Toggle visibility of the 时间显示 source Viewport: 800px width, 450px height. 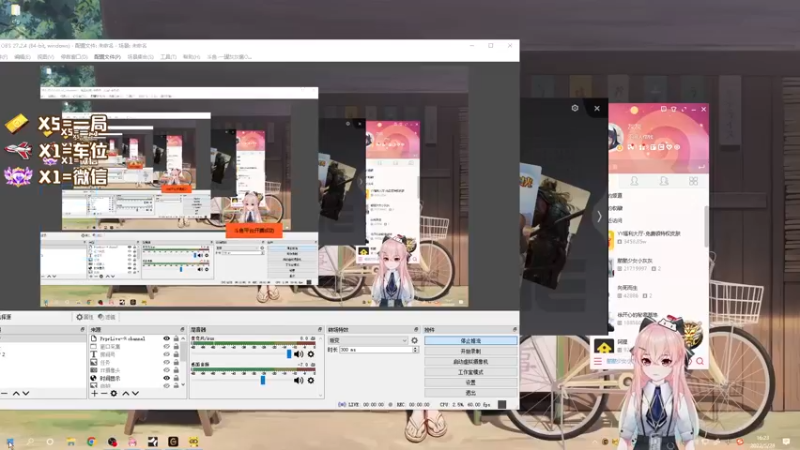[x=166, y=378]
